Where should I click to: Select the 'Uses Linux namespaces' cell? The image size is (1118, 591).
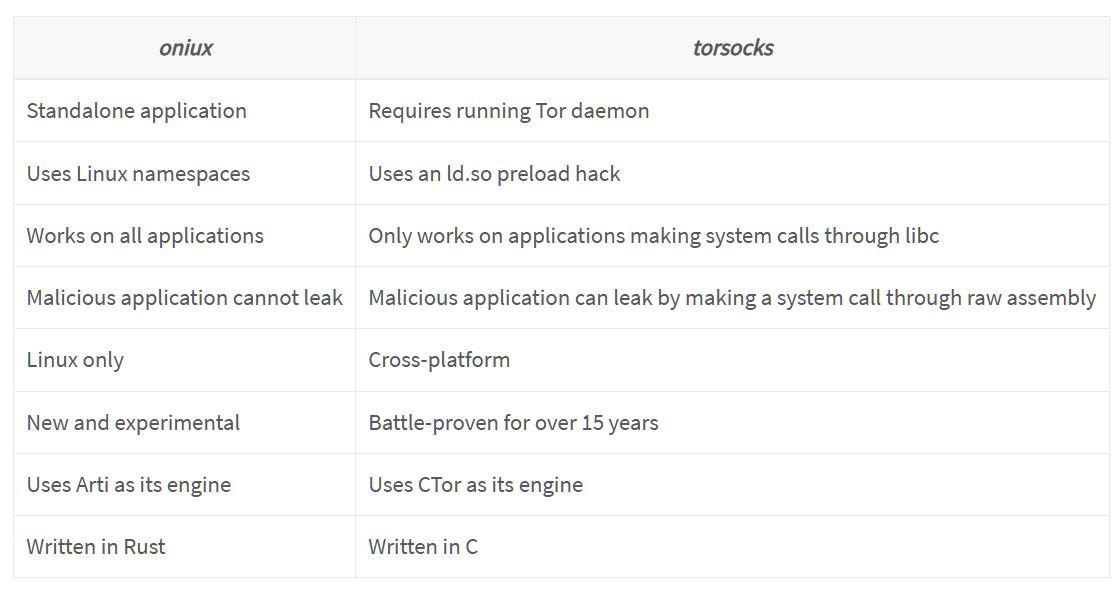tap(138, 174)
